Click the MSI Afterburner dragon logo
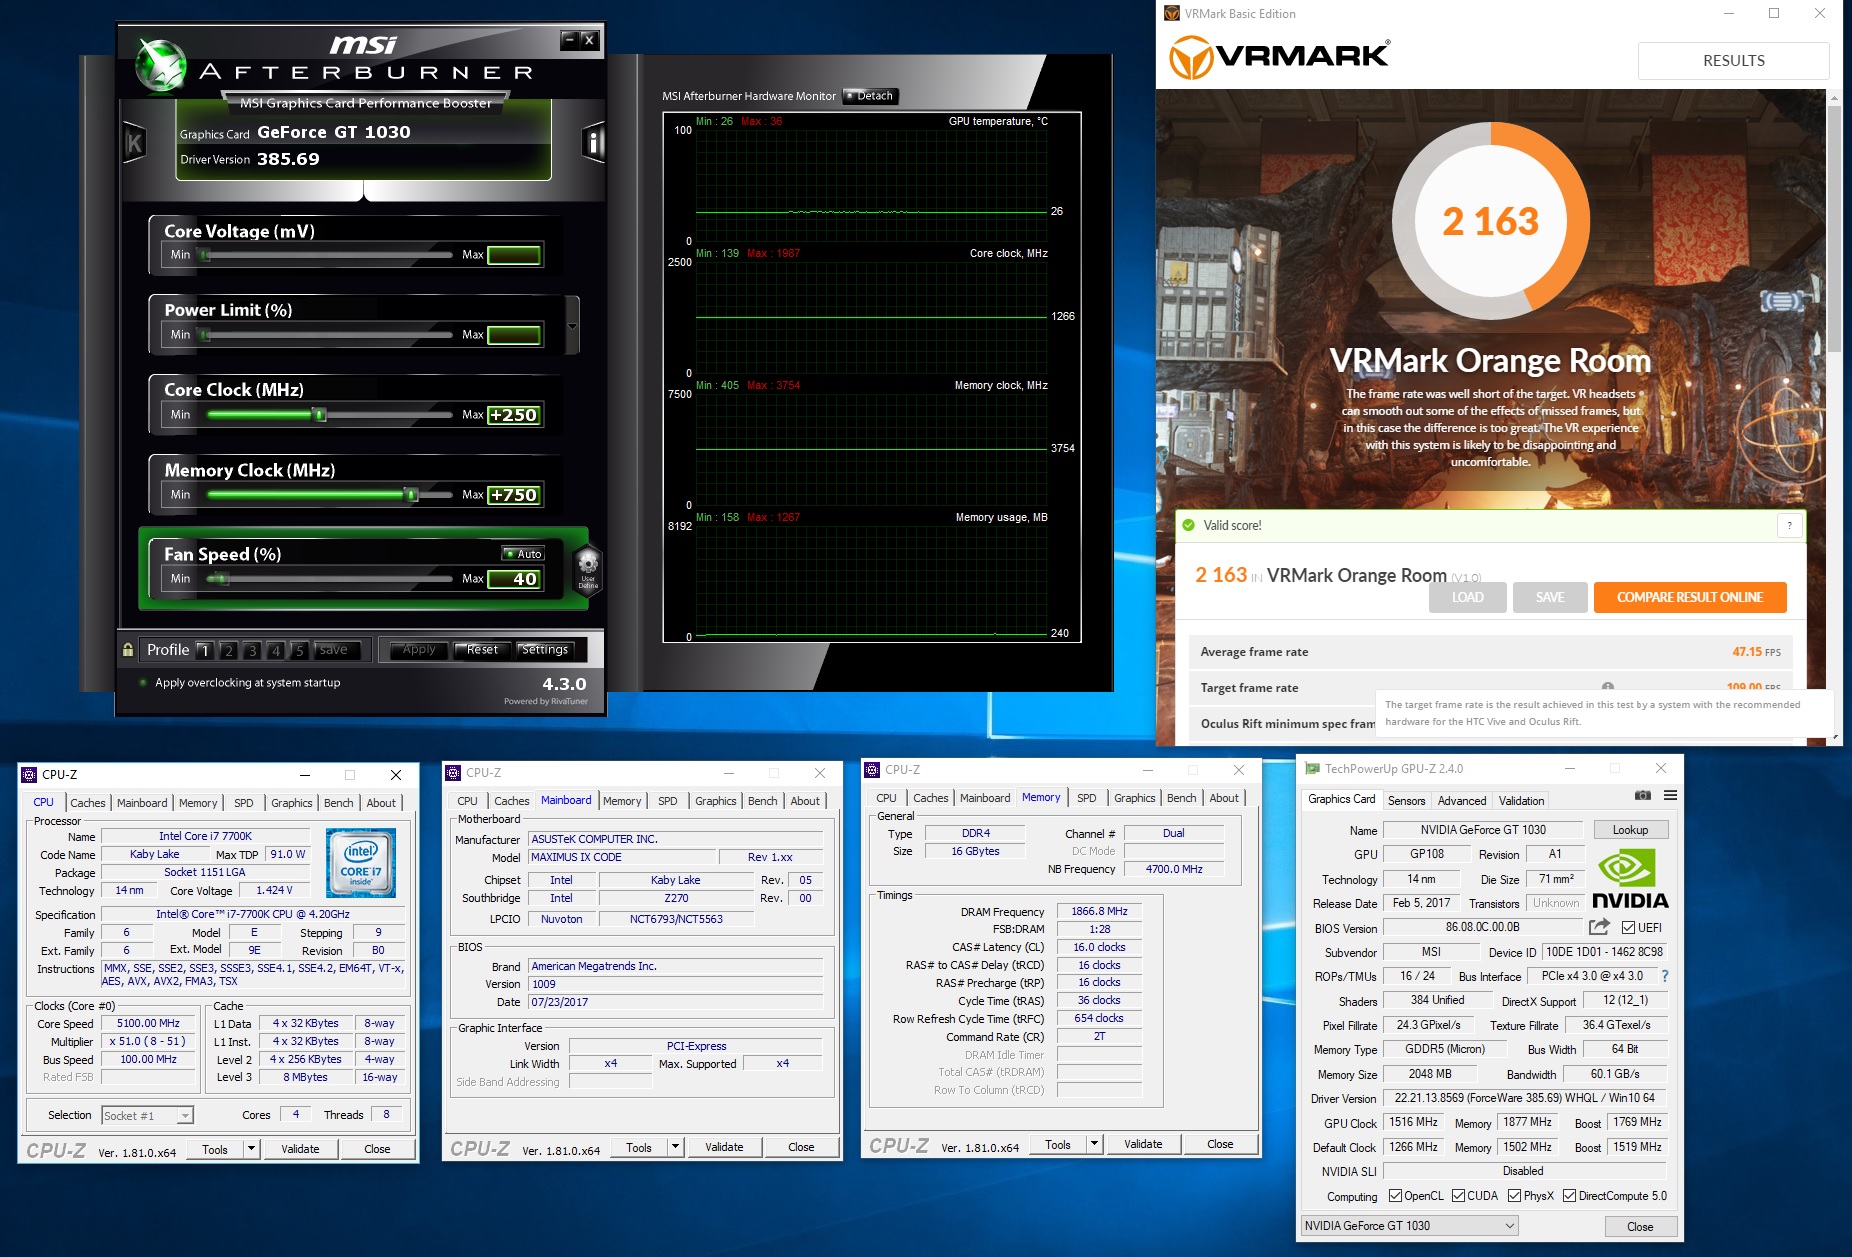The width and height of the screenshot is (1852, 1257). click(162, 64)
